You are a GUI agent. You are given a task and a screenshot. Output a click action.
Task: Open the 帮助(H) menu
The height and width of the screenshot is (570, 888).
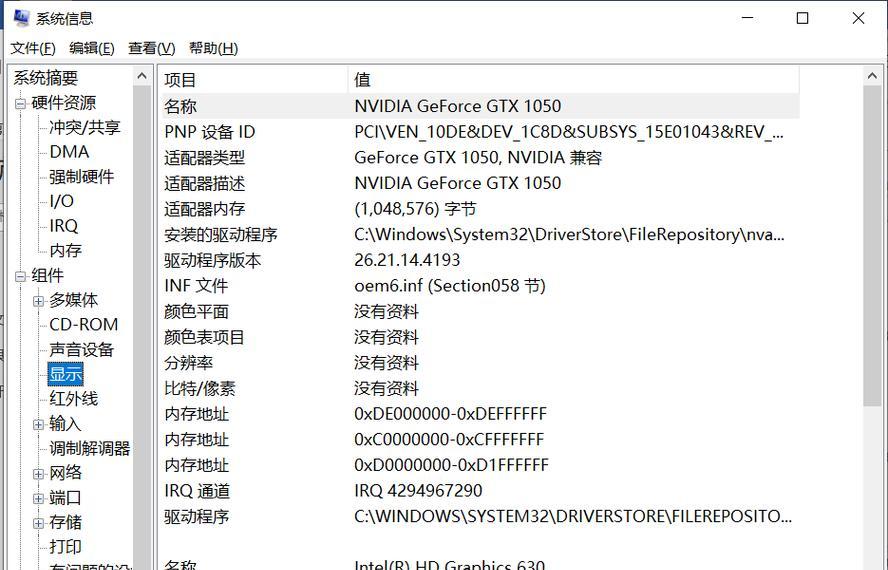point(213,48)
